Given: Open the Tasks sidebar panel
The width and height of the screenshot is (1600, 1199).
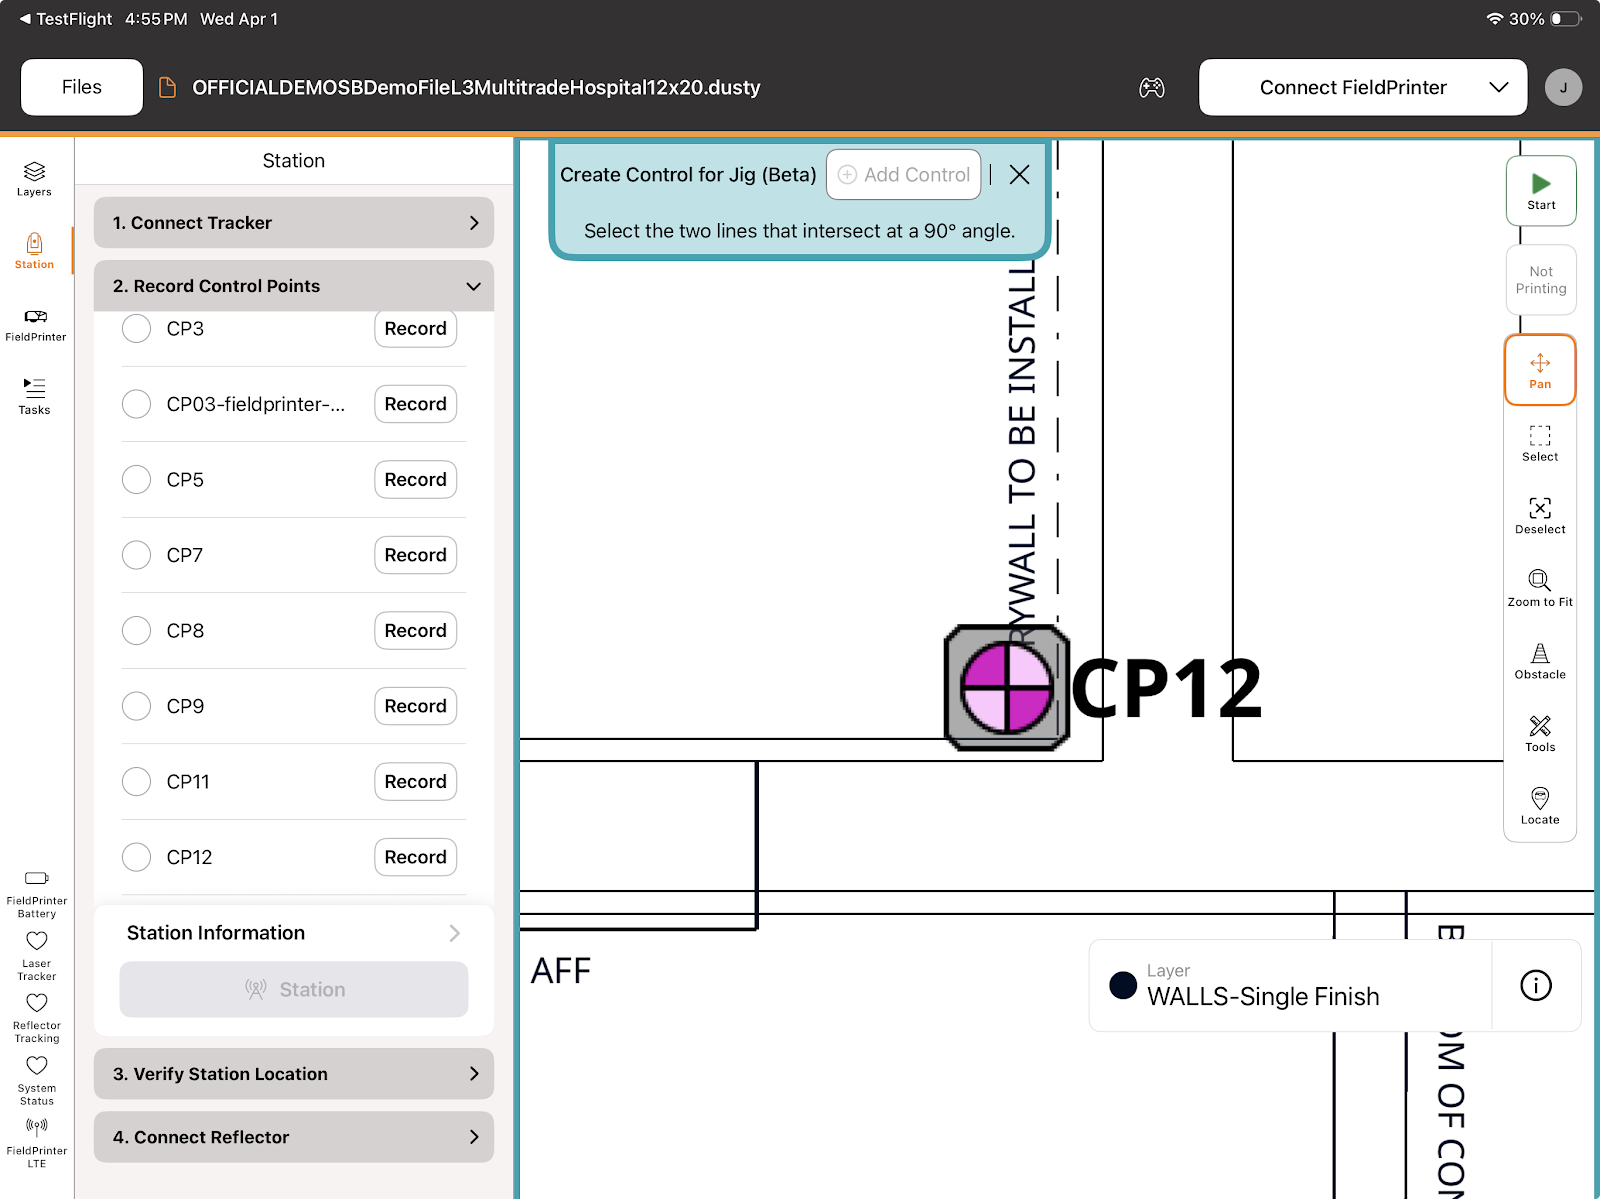Looking at the screenshot, I should click(34, 396).
